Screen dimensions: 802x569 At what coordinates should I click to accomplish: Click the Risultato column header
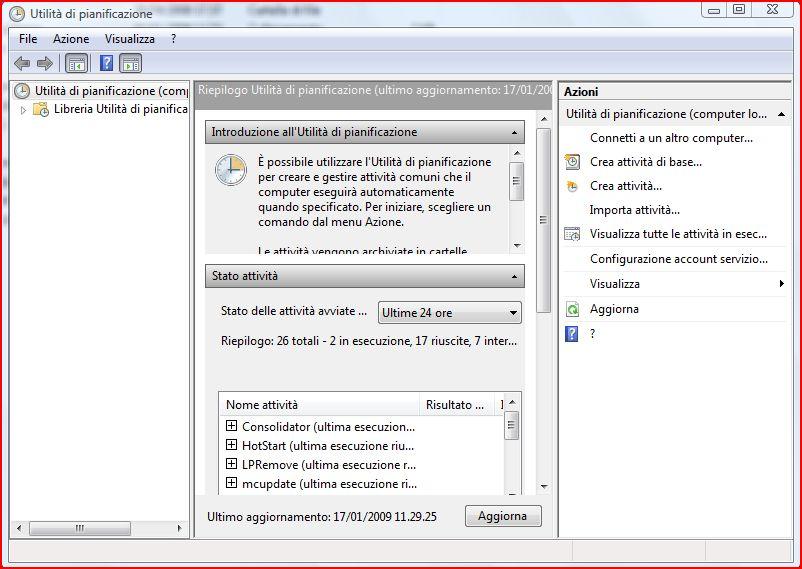pos(457,405)
